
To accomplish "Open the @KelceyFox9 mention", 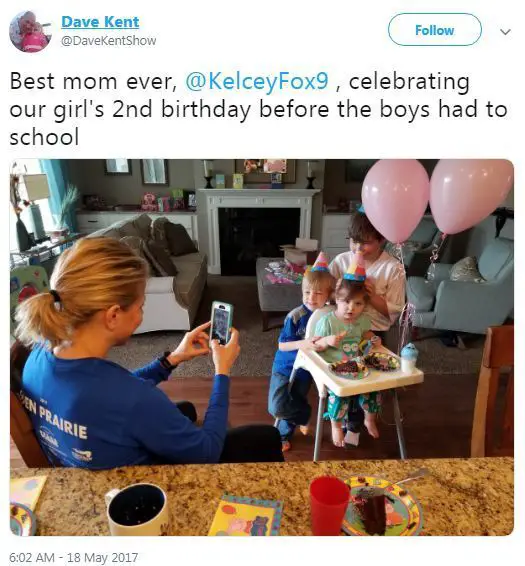I will pos(257,81).
